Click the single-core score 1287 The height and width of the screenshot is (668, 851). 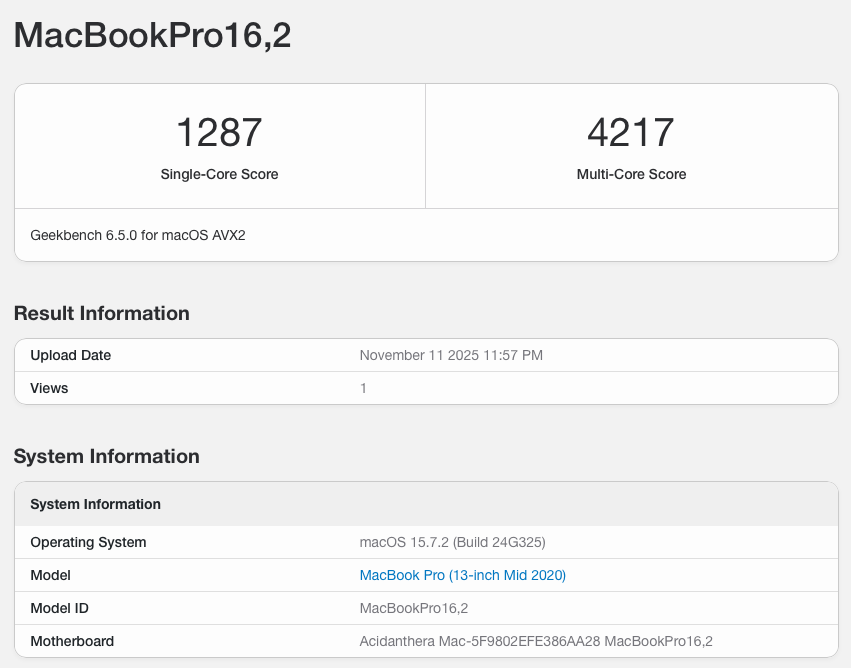tap(219, 132)
